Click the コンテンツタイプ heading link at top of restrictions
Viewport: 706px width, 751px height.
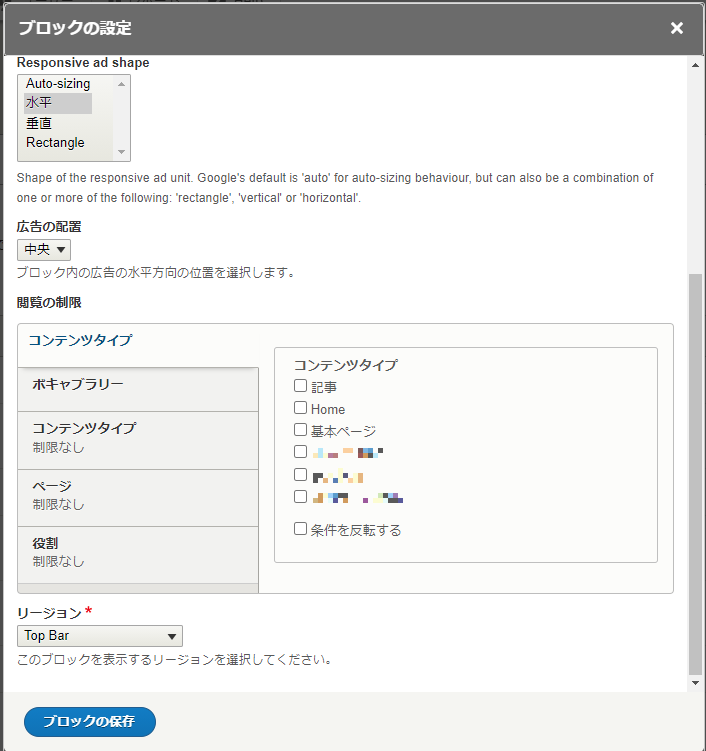[x=80, y=340]
